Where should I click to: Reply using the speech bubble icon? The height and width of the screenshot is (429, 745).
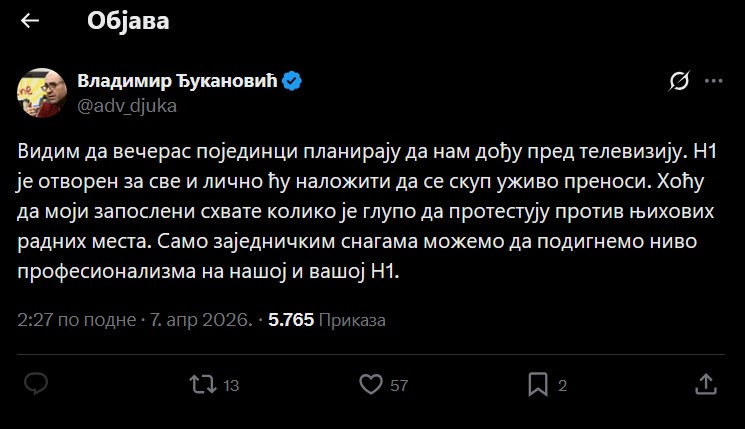[36, 384]
